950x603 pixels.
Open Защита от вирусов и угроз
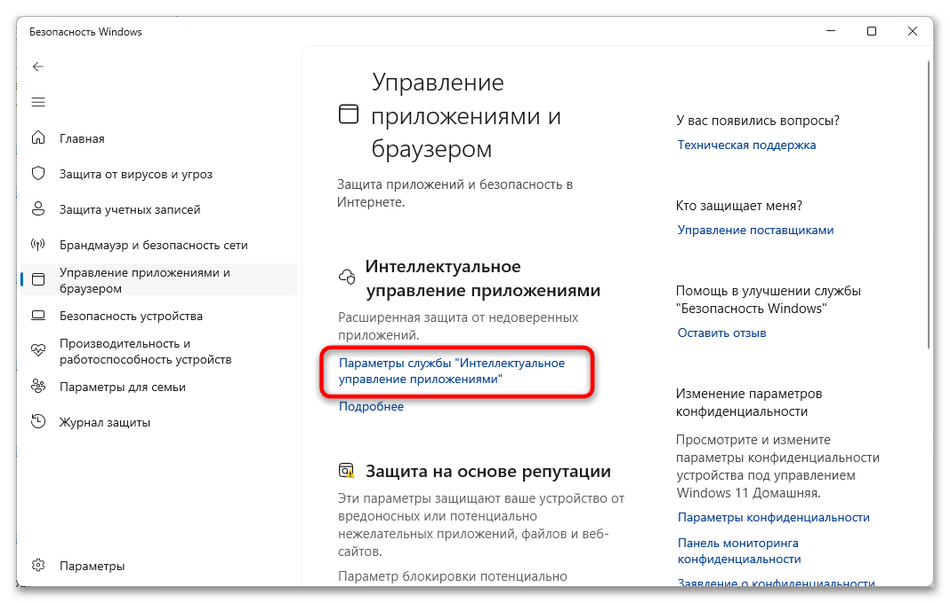(136, 175)
